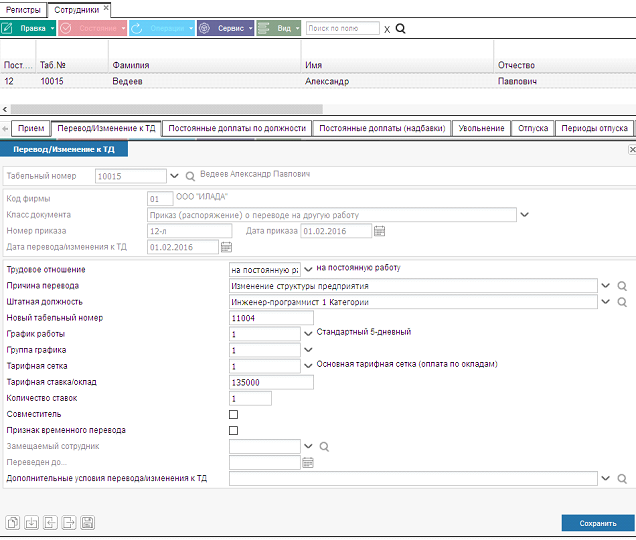Select the Ведеев row in table
Screen dimensions: 636x540
(x=318, y=81)
